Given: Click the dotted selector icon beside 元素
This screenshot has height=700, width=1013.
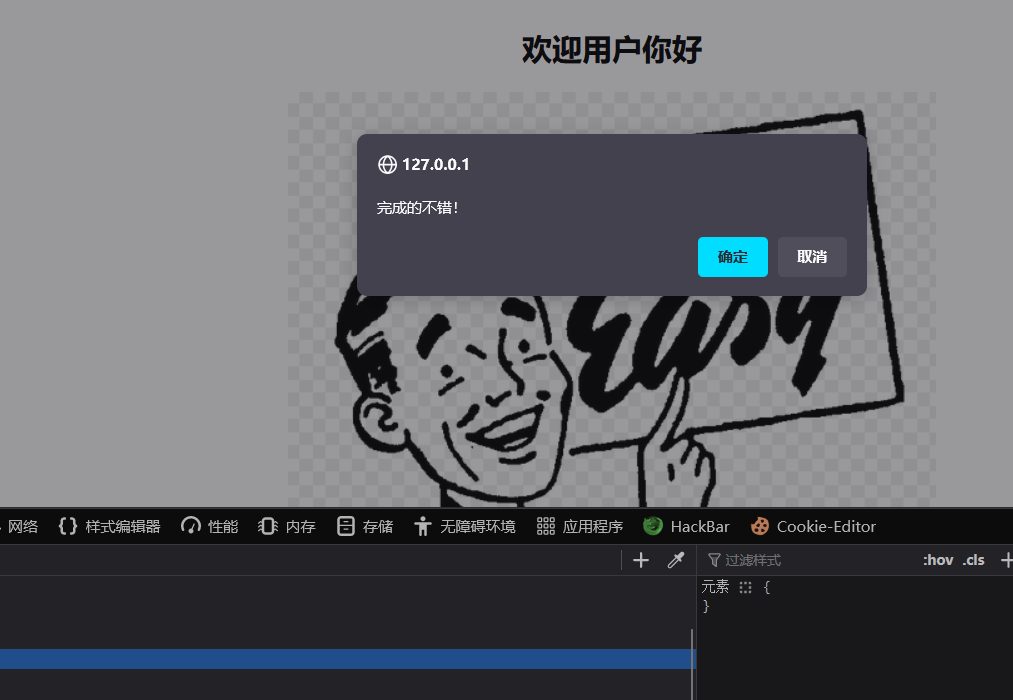Looking at the screenshot, I should pyautogui.click(x=745, y=587).
